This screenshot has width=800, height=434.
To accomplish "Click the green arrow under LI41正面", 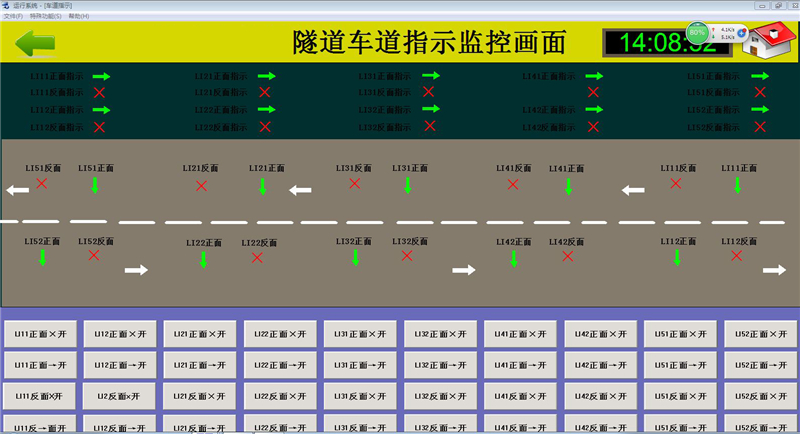I will coord(568,186).
